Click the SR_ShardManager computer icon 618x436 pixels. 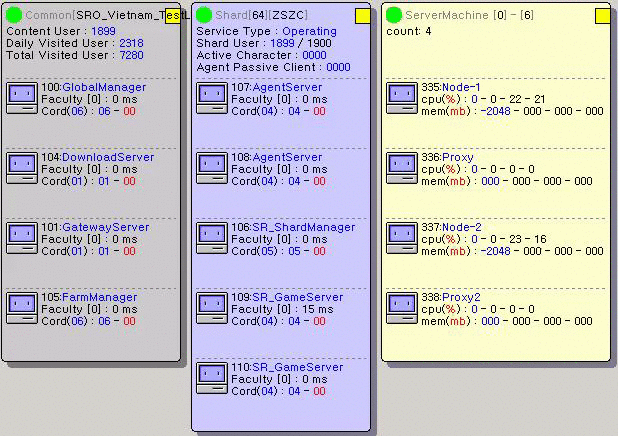point(212,238)
